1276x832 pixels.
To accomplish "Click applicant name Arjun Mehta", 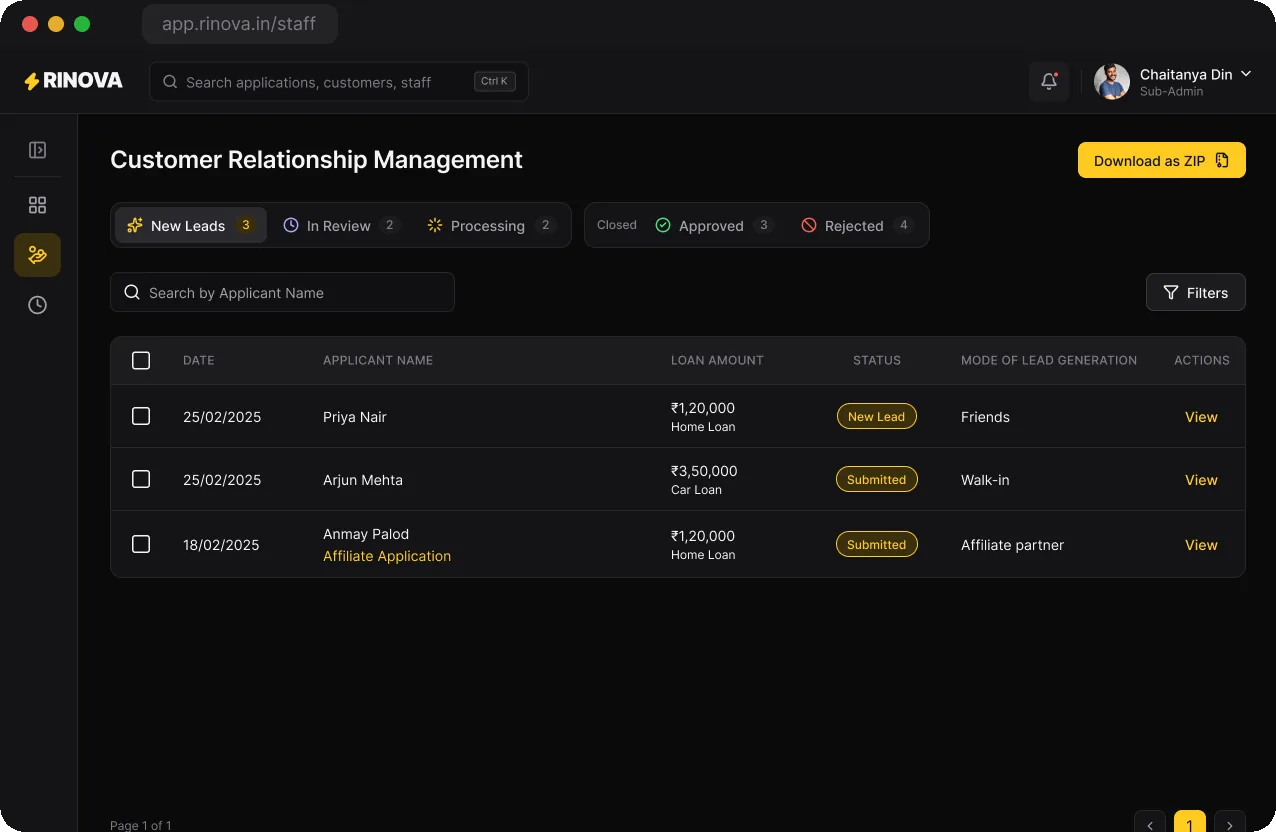I will click(363, 480).
